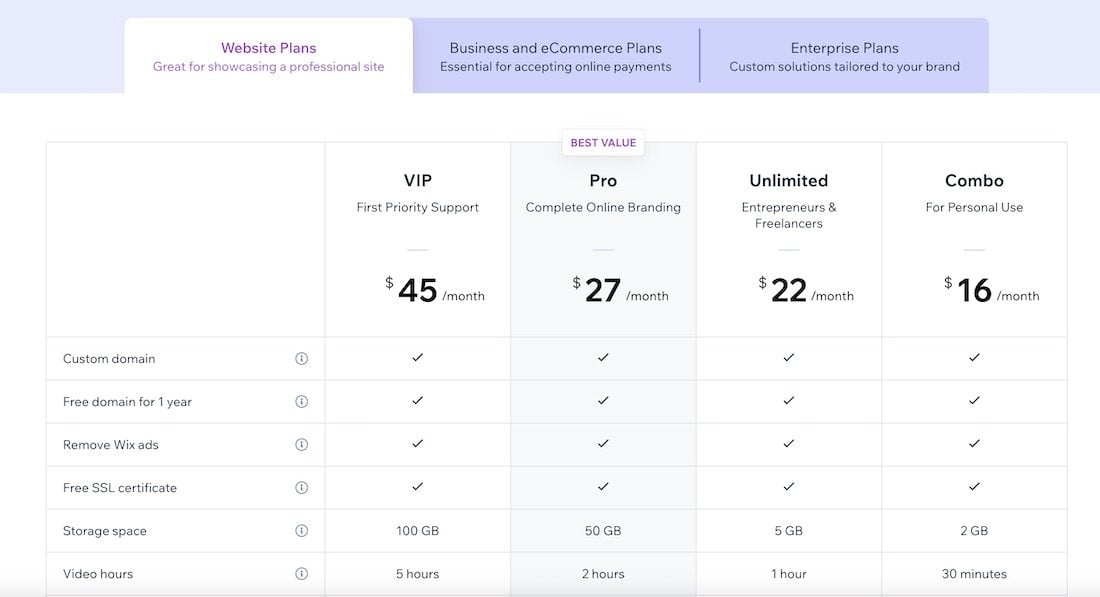
Task: Click the checkmark under VIP for Custom domain
Action: point(417,357)
